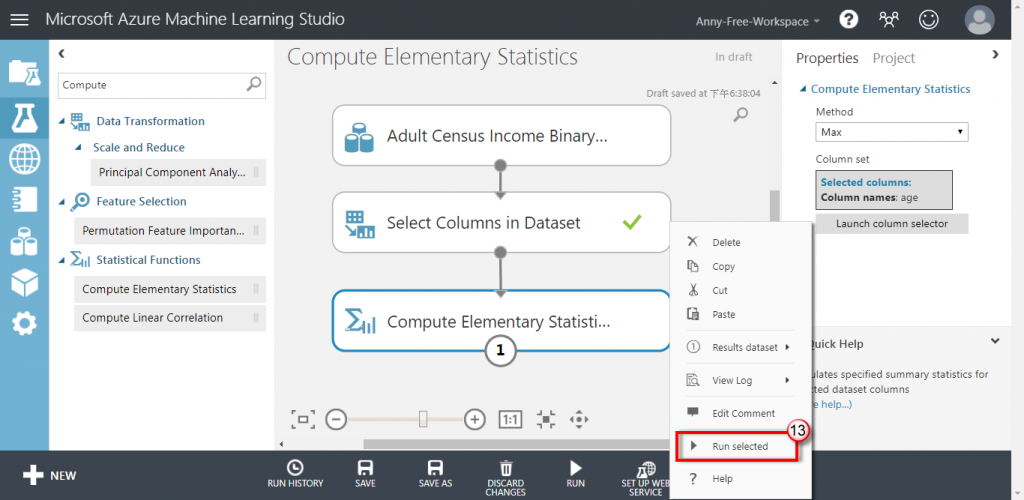Set canvas zoom to 1:1
Screen dimensions: 1024x500
(x=511, y=419)
